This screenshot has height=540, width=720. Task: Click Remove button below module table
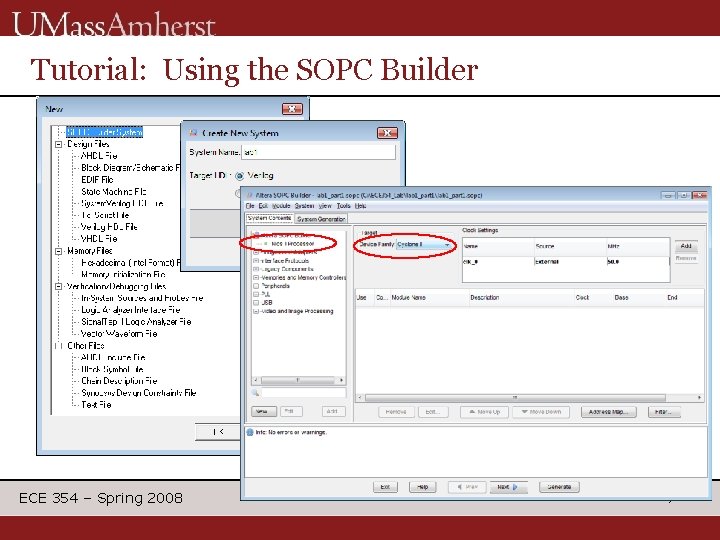pyautogui.click(x=396, y=412)
